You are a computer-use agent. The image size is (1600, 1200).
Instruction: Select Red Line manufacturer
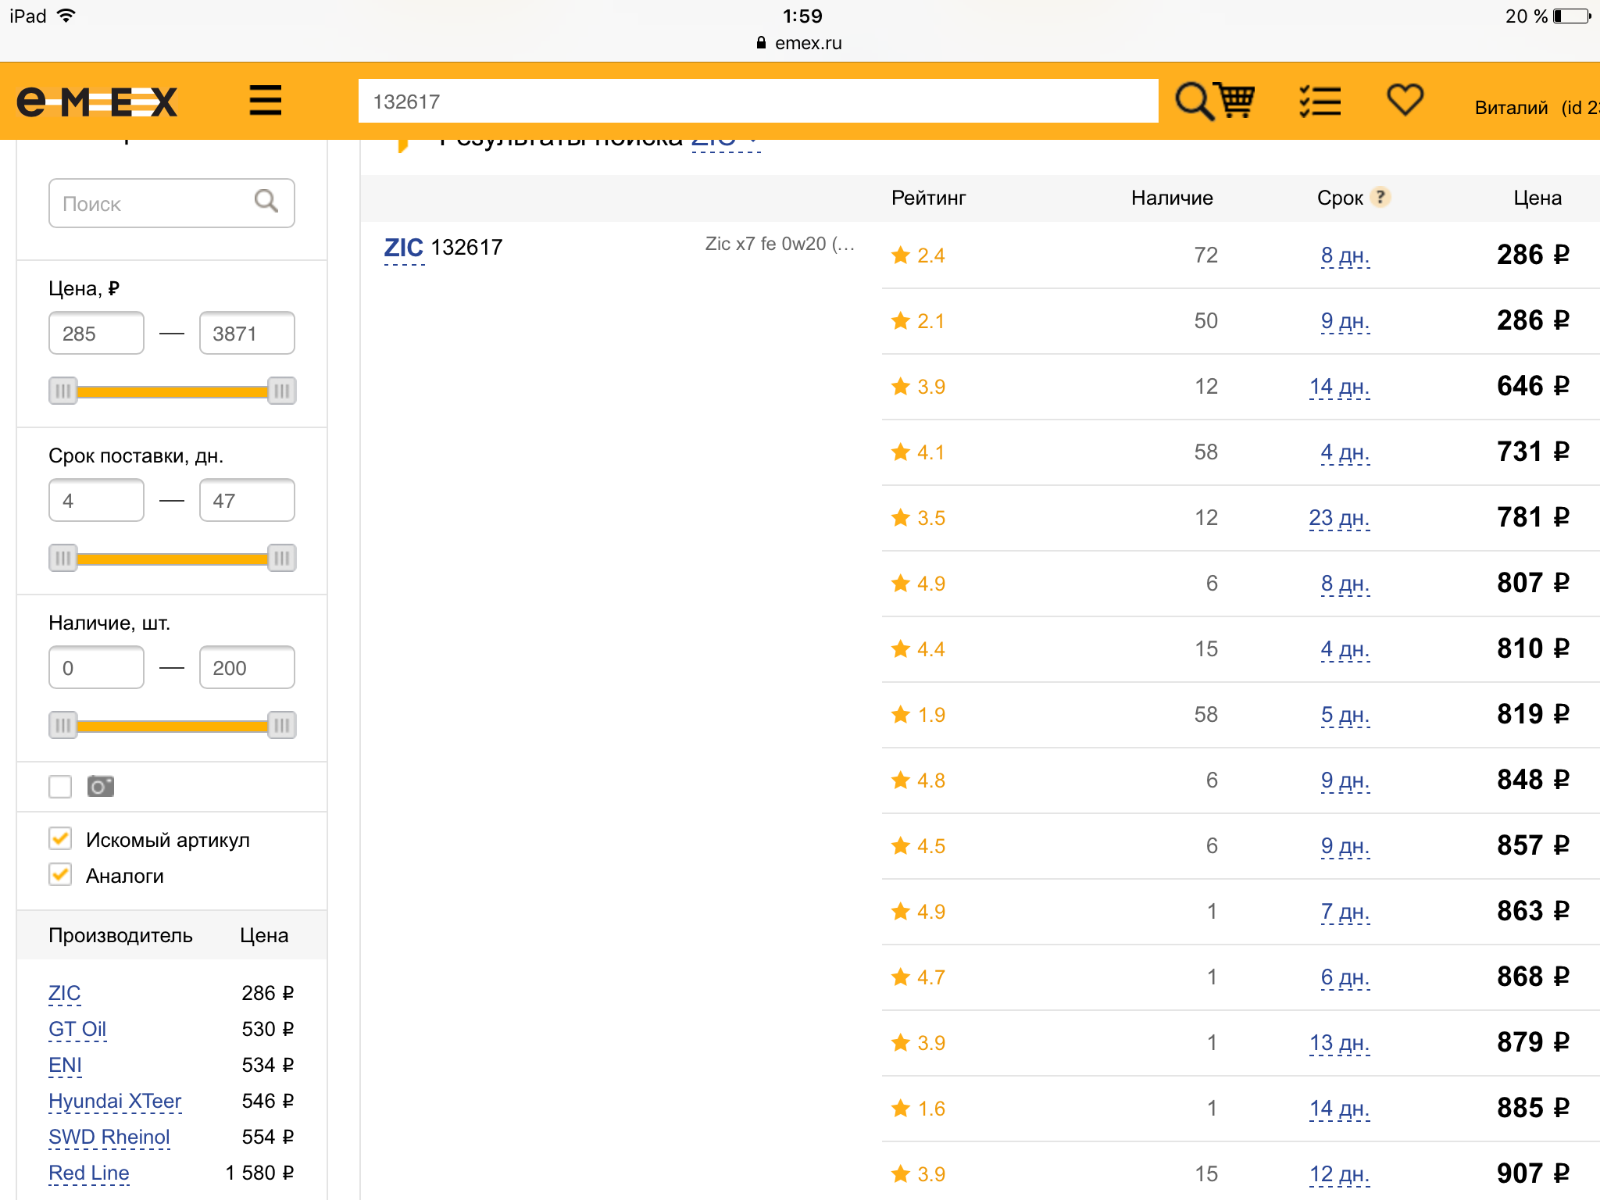tap(89, 1173)
